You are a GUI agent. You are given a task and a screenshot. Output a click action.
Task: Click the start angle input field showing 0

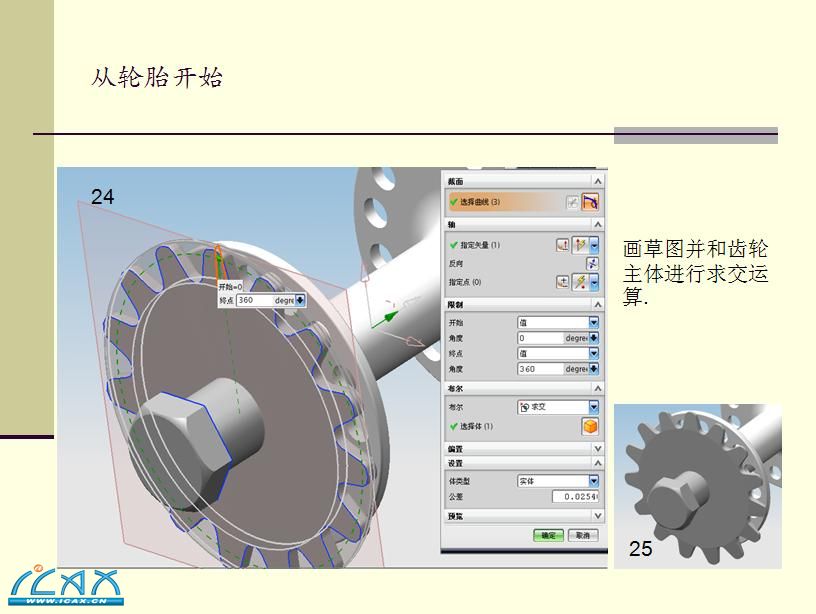(541, 338)
